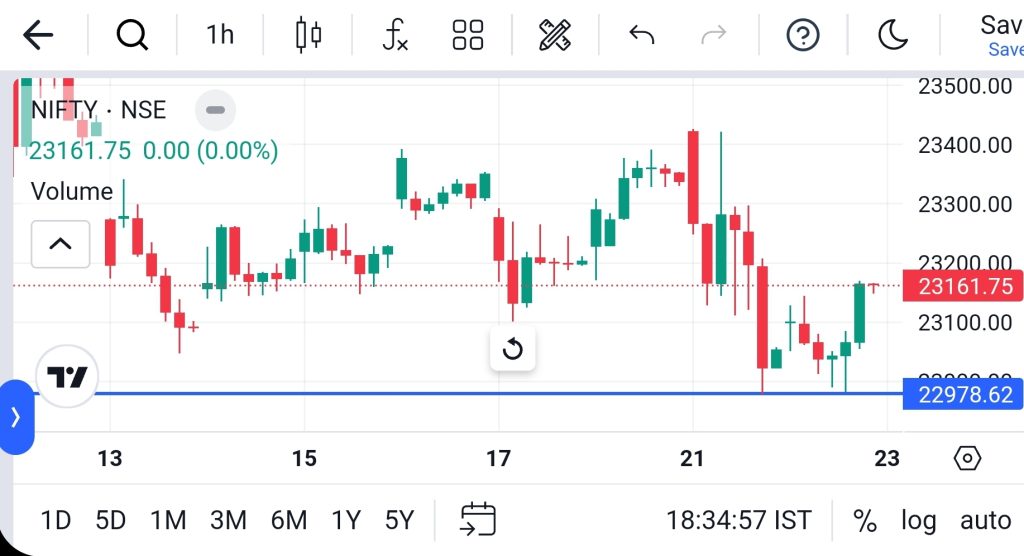Open the indicator templates grid
The height and width of the screenshot is (556, 1024).
[468, 36]
